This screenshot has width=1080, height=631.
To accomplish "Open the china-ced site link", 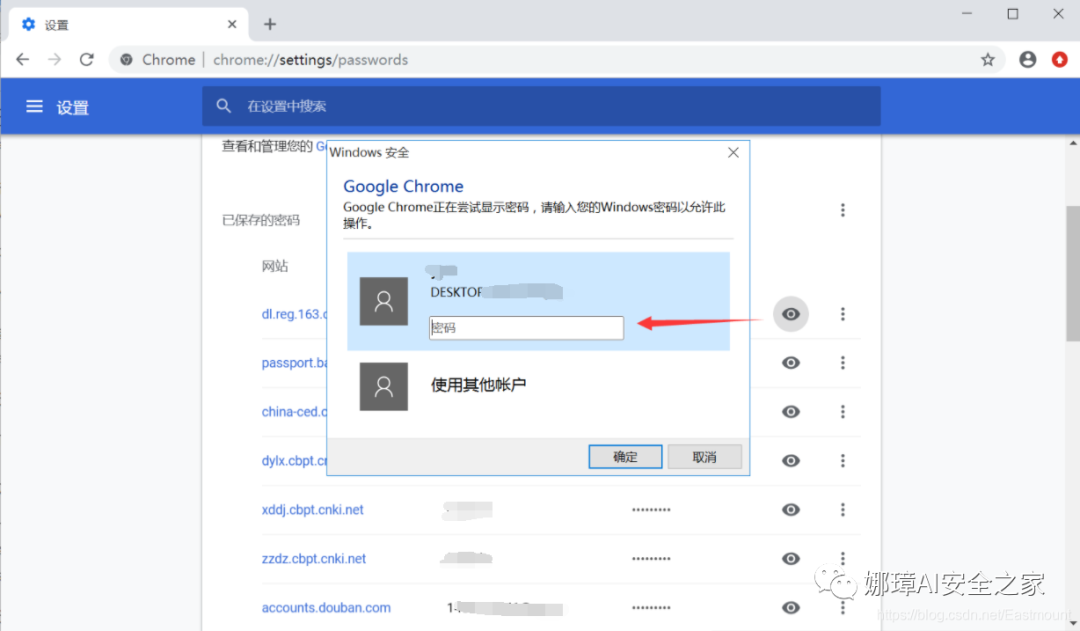I will point(294,412).
